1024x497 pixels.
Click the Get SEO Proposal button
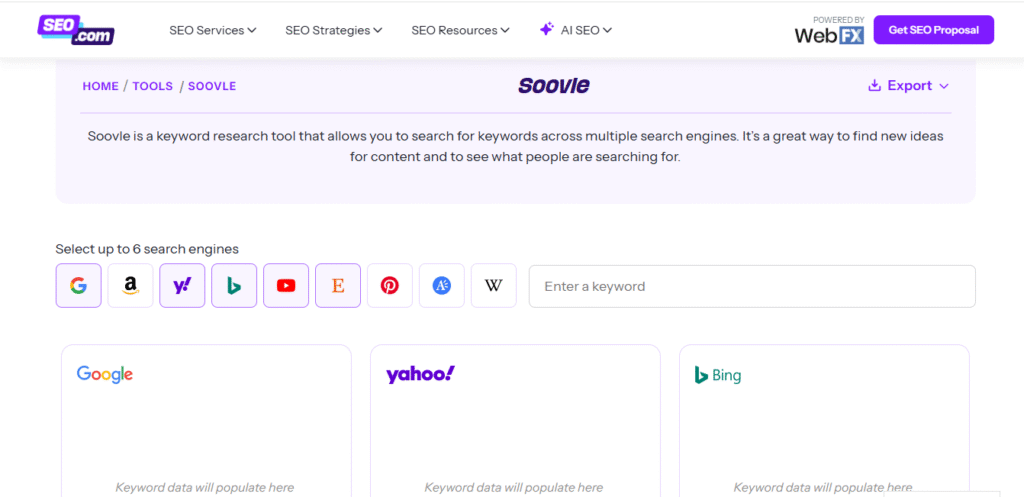(933, 30)
